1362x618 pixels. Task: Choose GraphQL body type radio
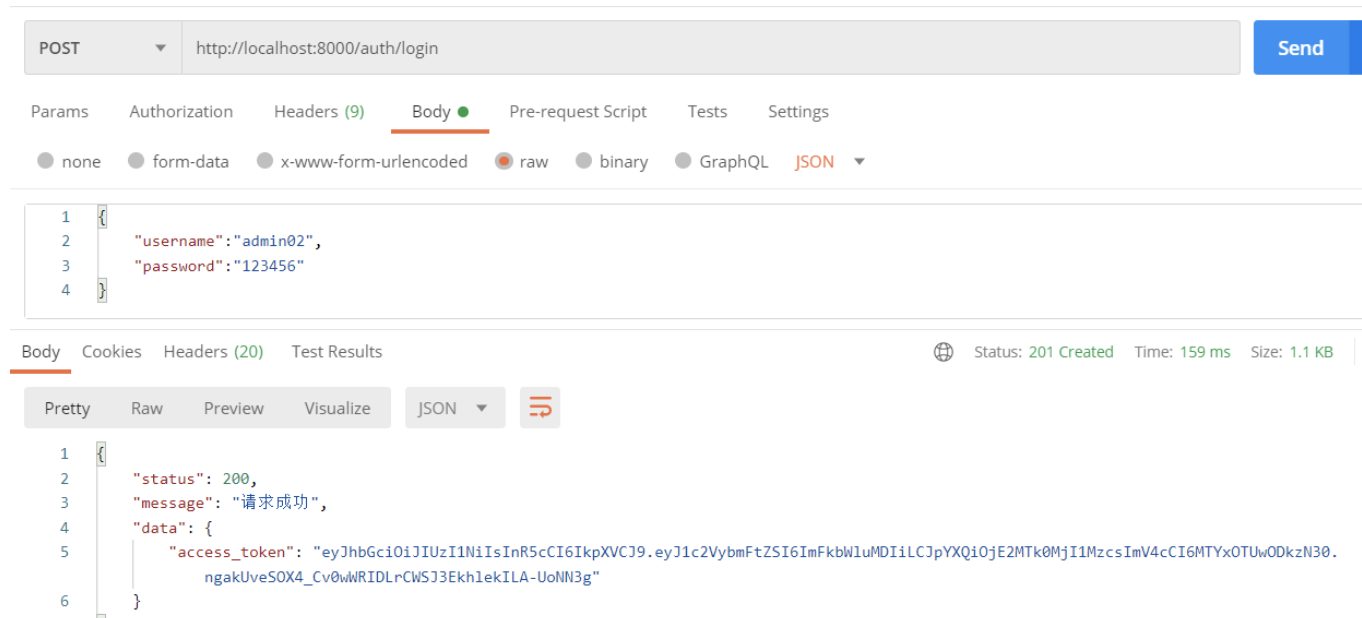[x=683, y=161]
